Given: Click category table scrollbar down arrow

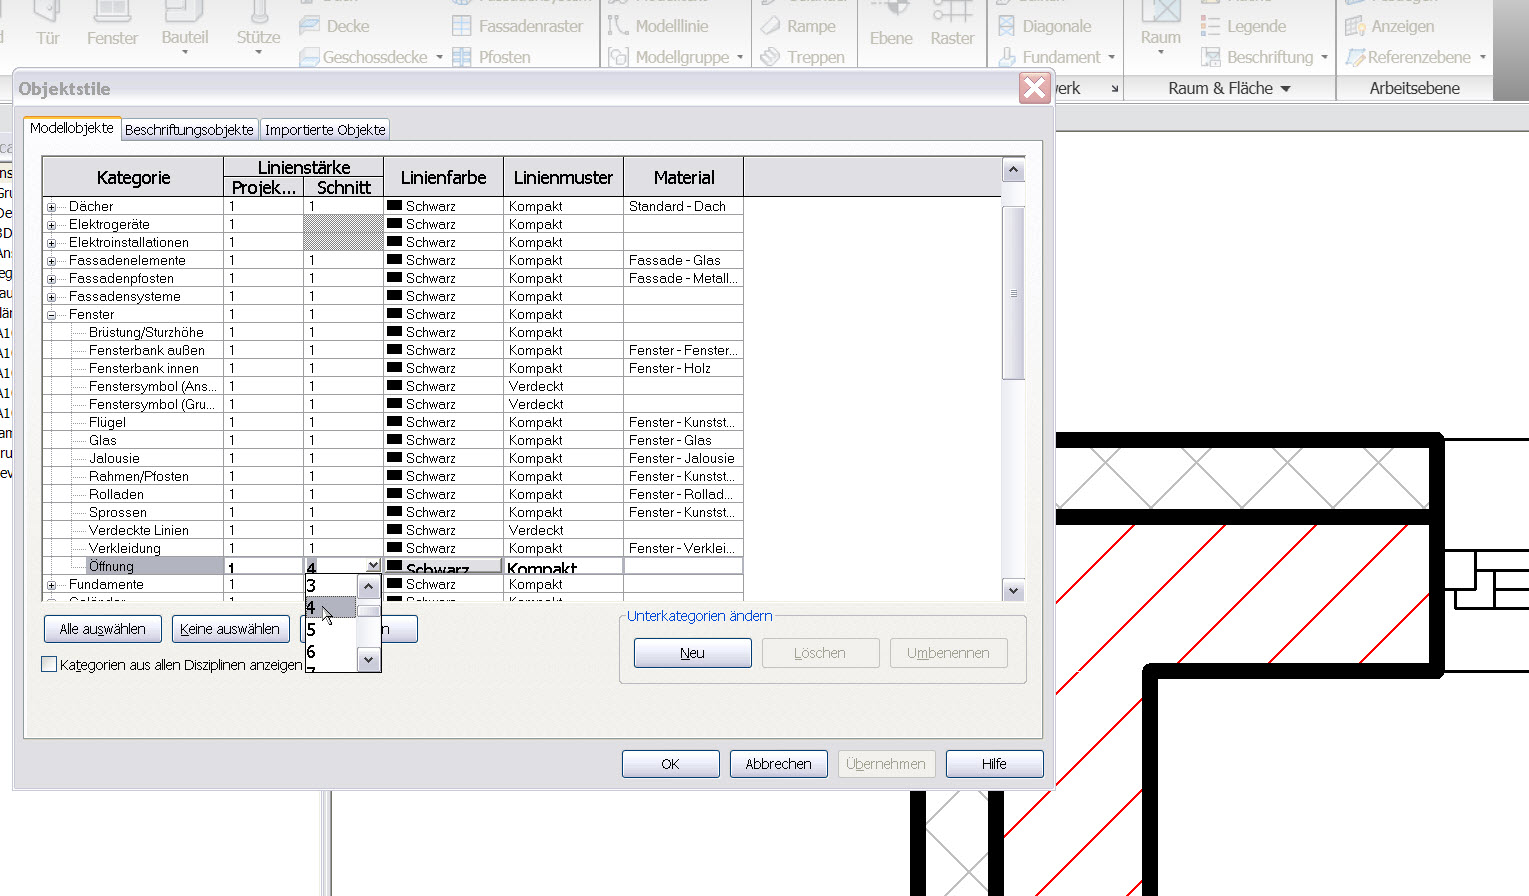Looking at the screenshot, I should 1013,590.
